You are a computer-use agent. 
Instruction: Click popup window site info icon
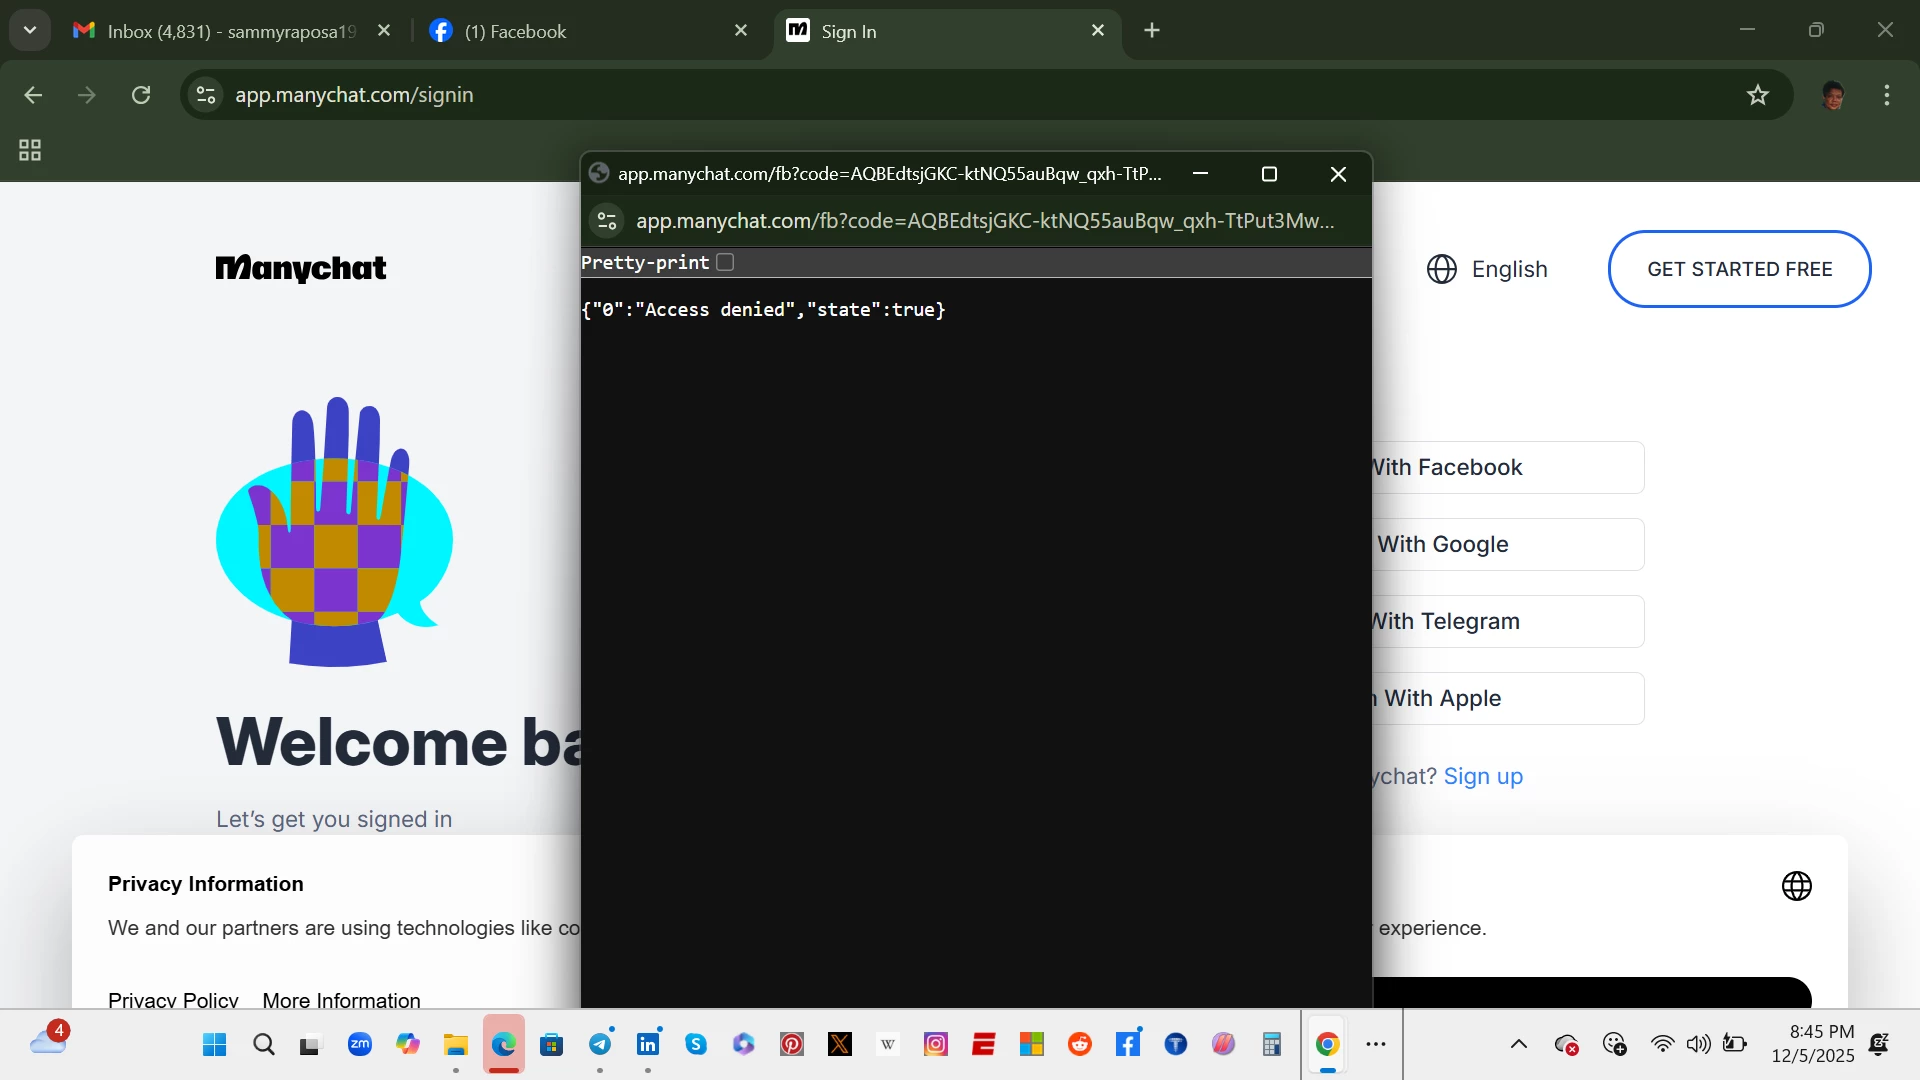[607, 221]
